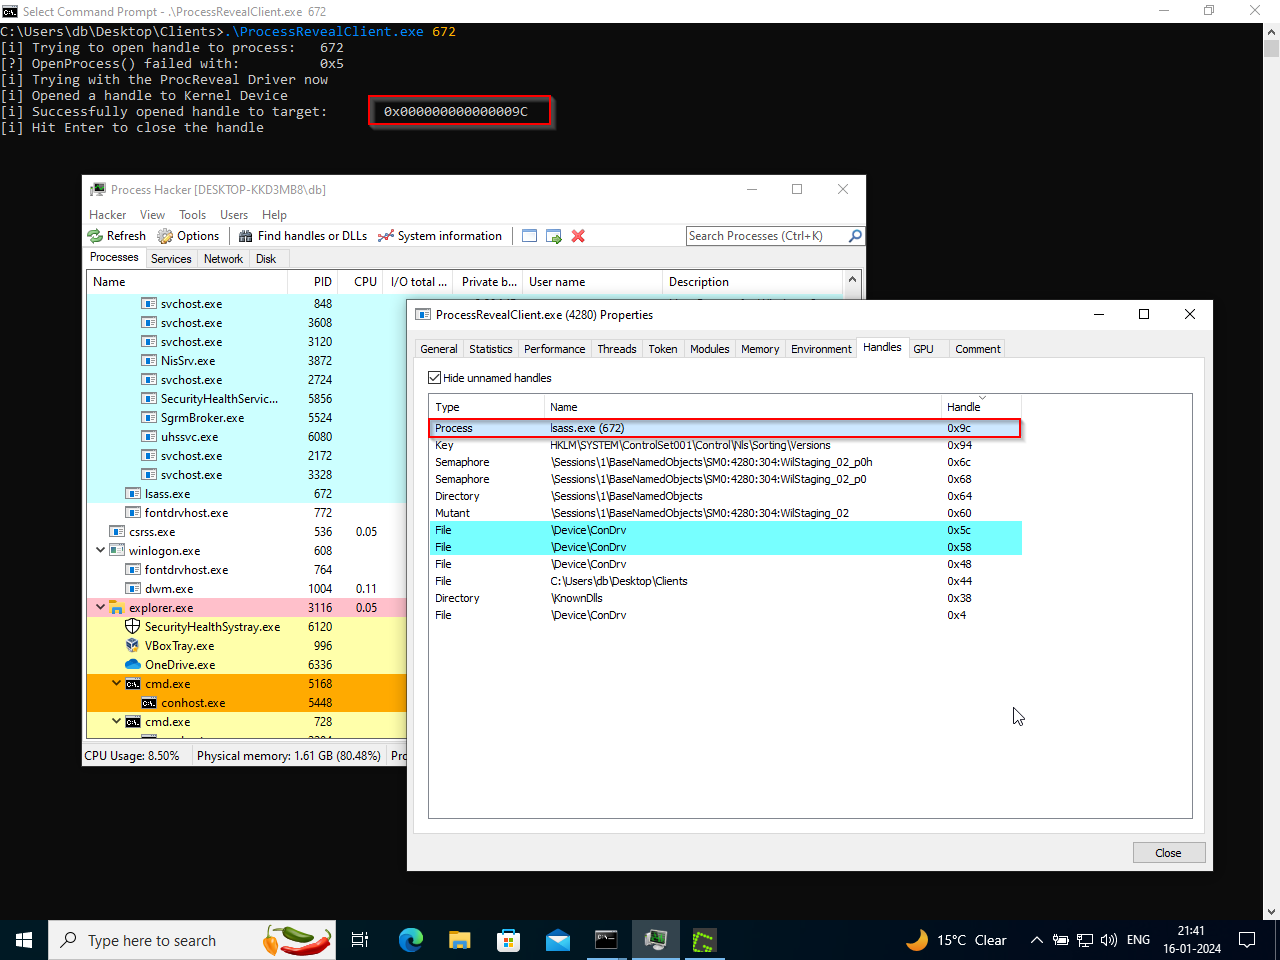Screen dimensions: 1280x960
Task: Switch to the Disk tab
Action: [x=266, y=259]
